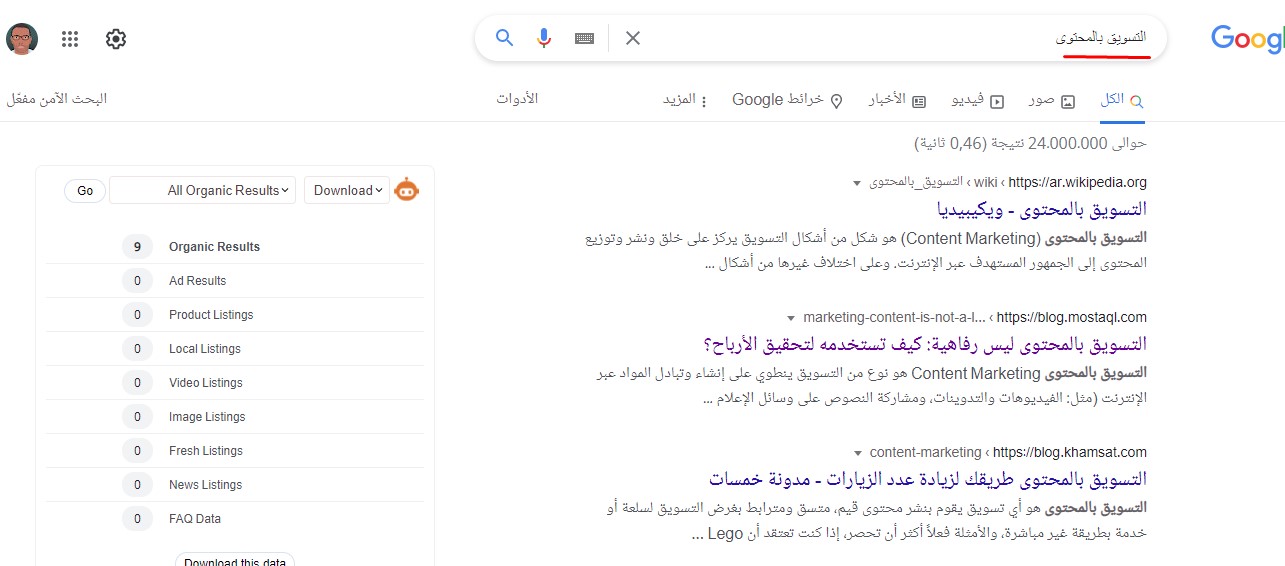This screenshot has width=1285, height=566.
Task: Expand the blog.khamsat.com result options arrow
Action: tap(858, 453)
